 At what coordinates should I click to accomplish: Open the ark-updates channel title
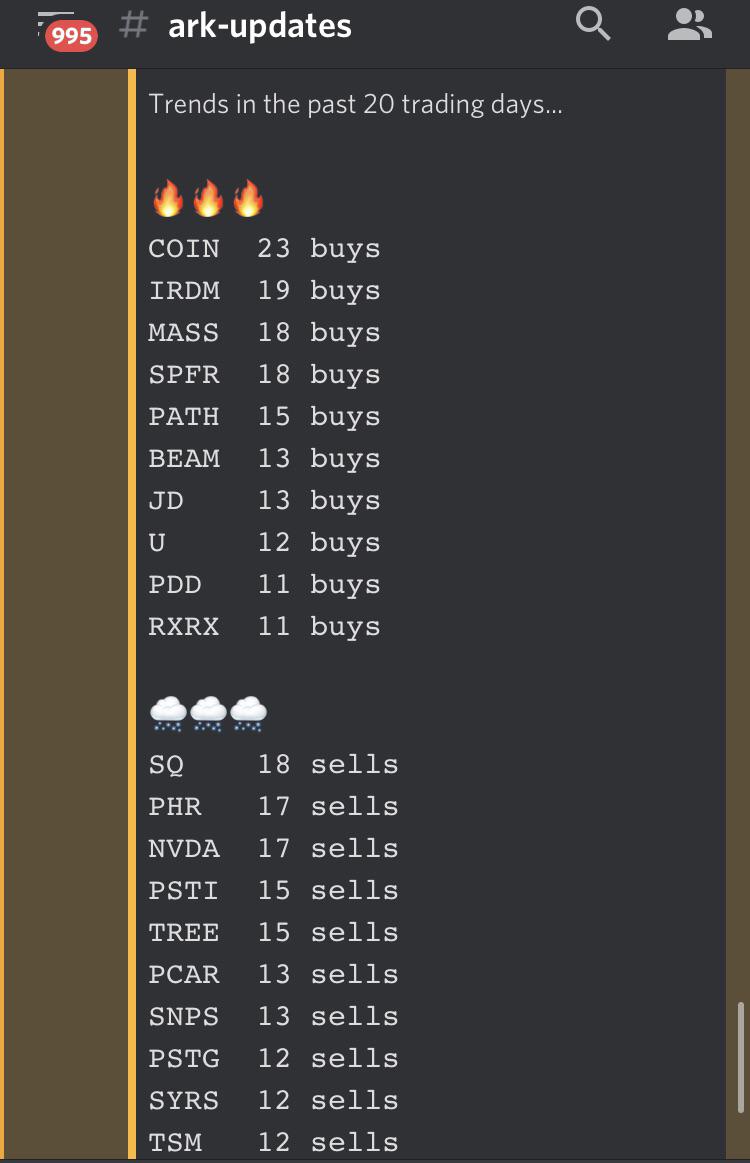(259, 26)
